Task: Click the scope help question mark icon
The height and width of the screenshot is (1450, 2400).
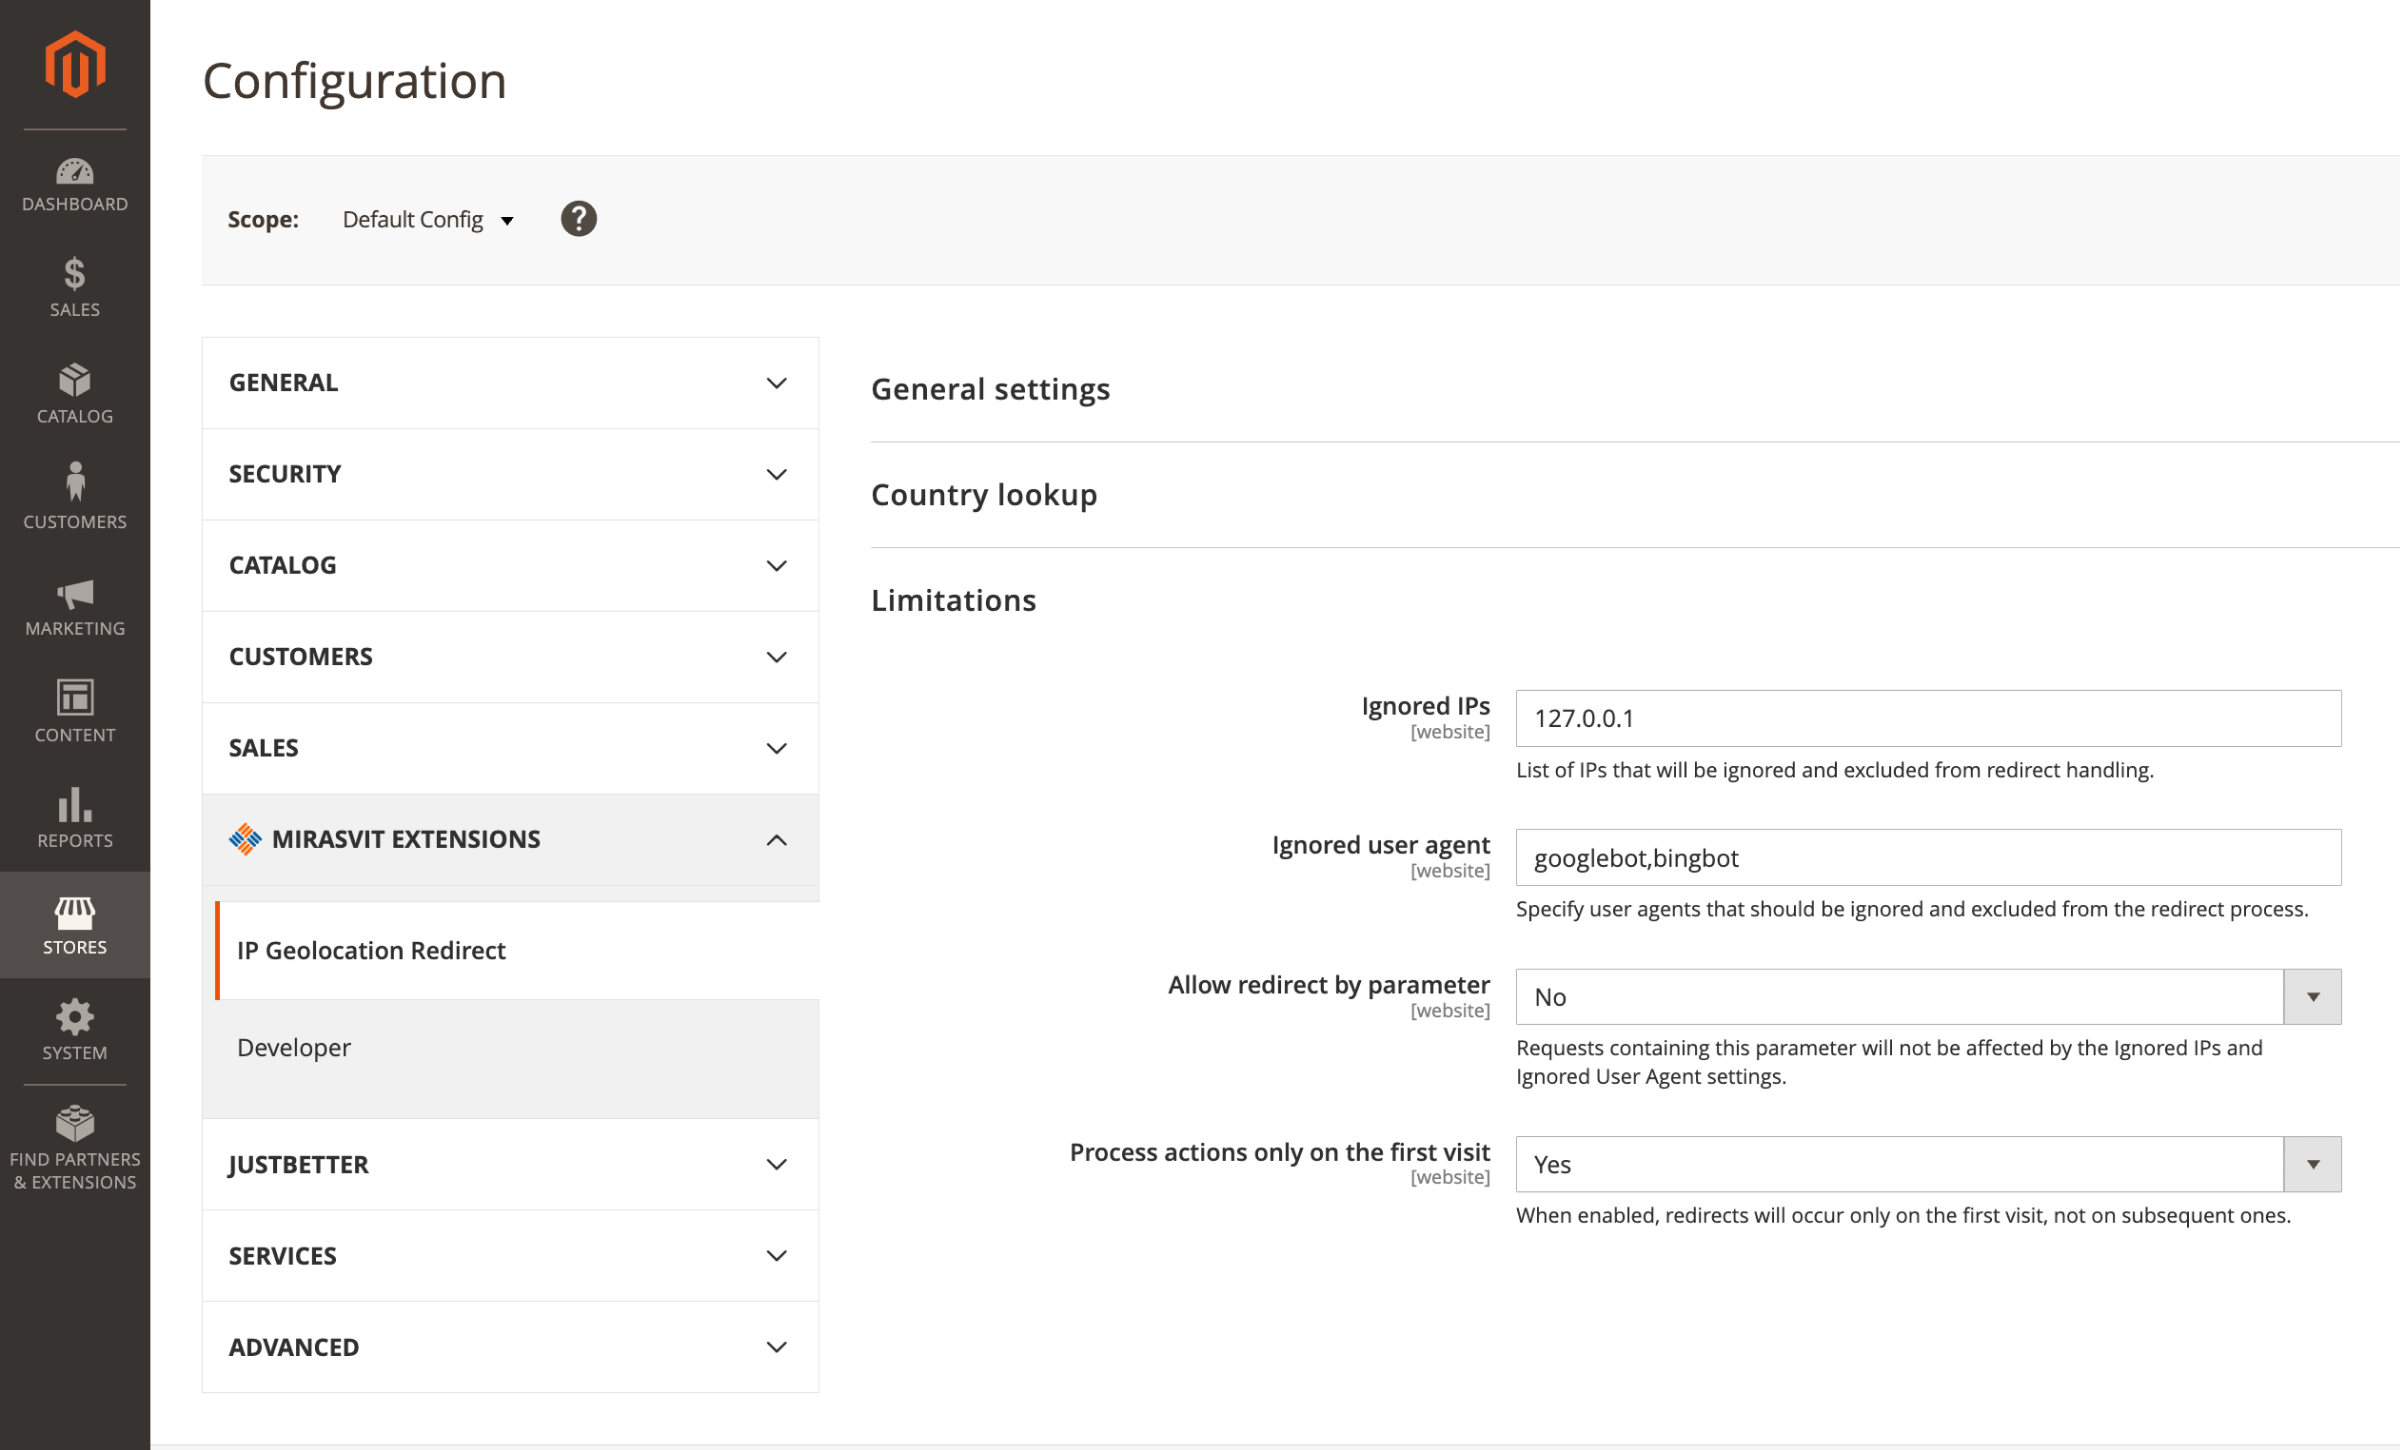Action: (579, 219)
